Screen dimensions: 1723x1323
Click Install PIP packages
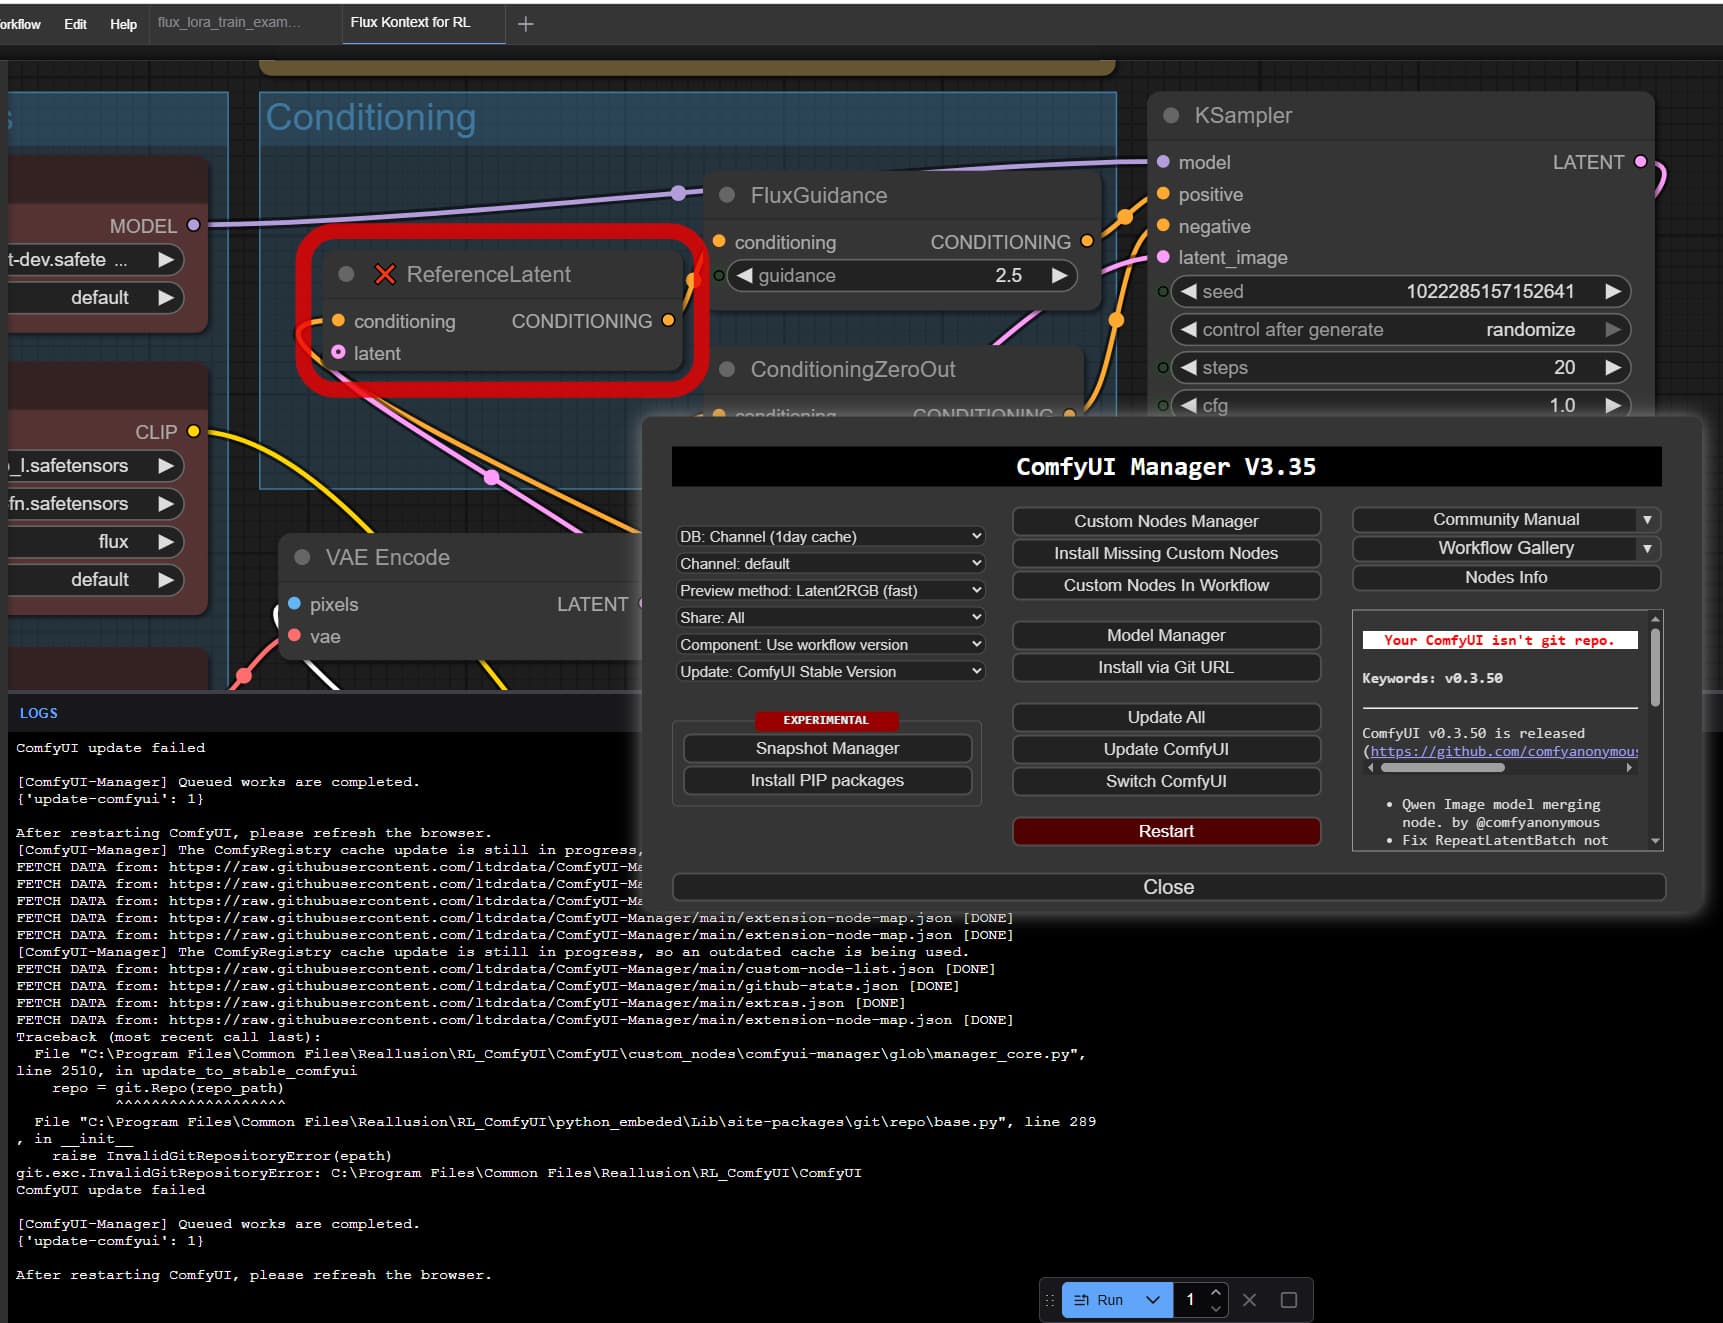click(x=827, y=780)
